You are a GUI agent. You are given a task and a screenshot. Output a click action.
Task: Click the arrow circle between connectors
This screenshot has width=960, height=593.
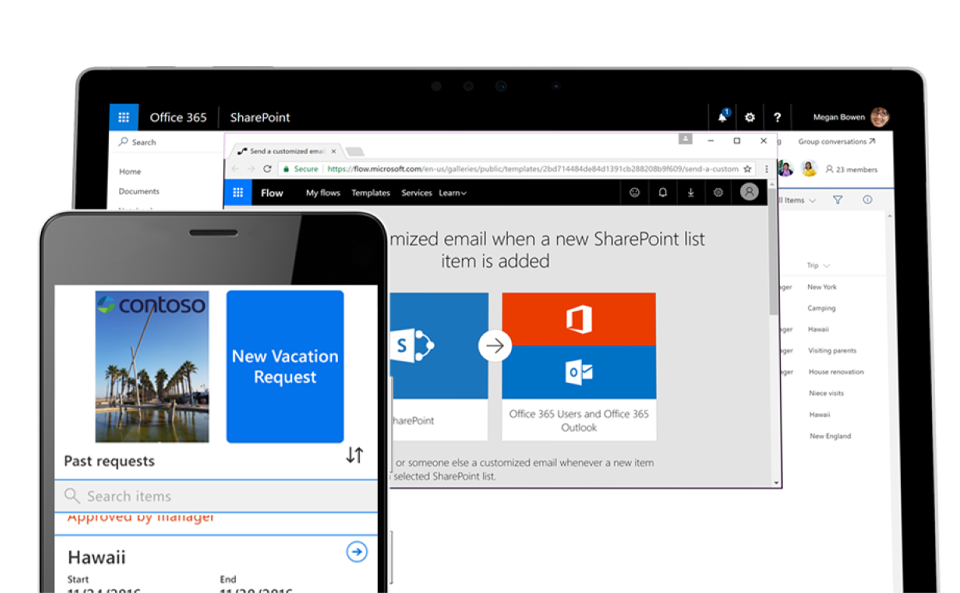495,346
